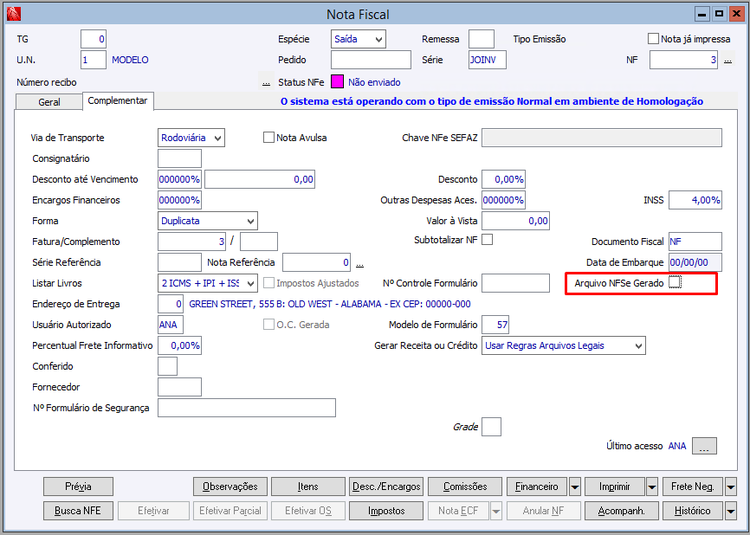Click the Data de Embarque field

695,262
